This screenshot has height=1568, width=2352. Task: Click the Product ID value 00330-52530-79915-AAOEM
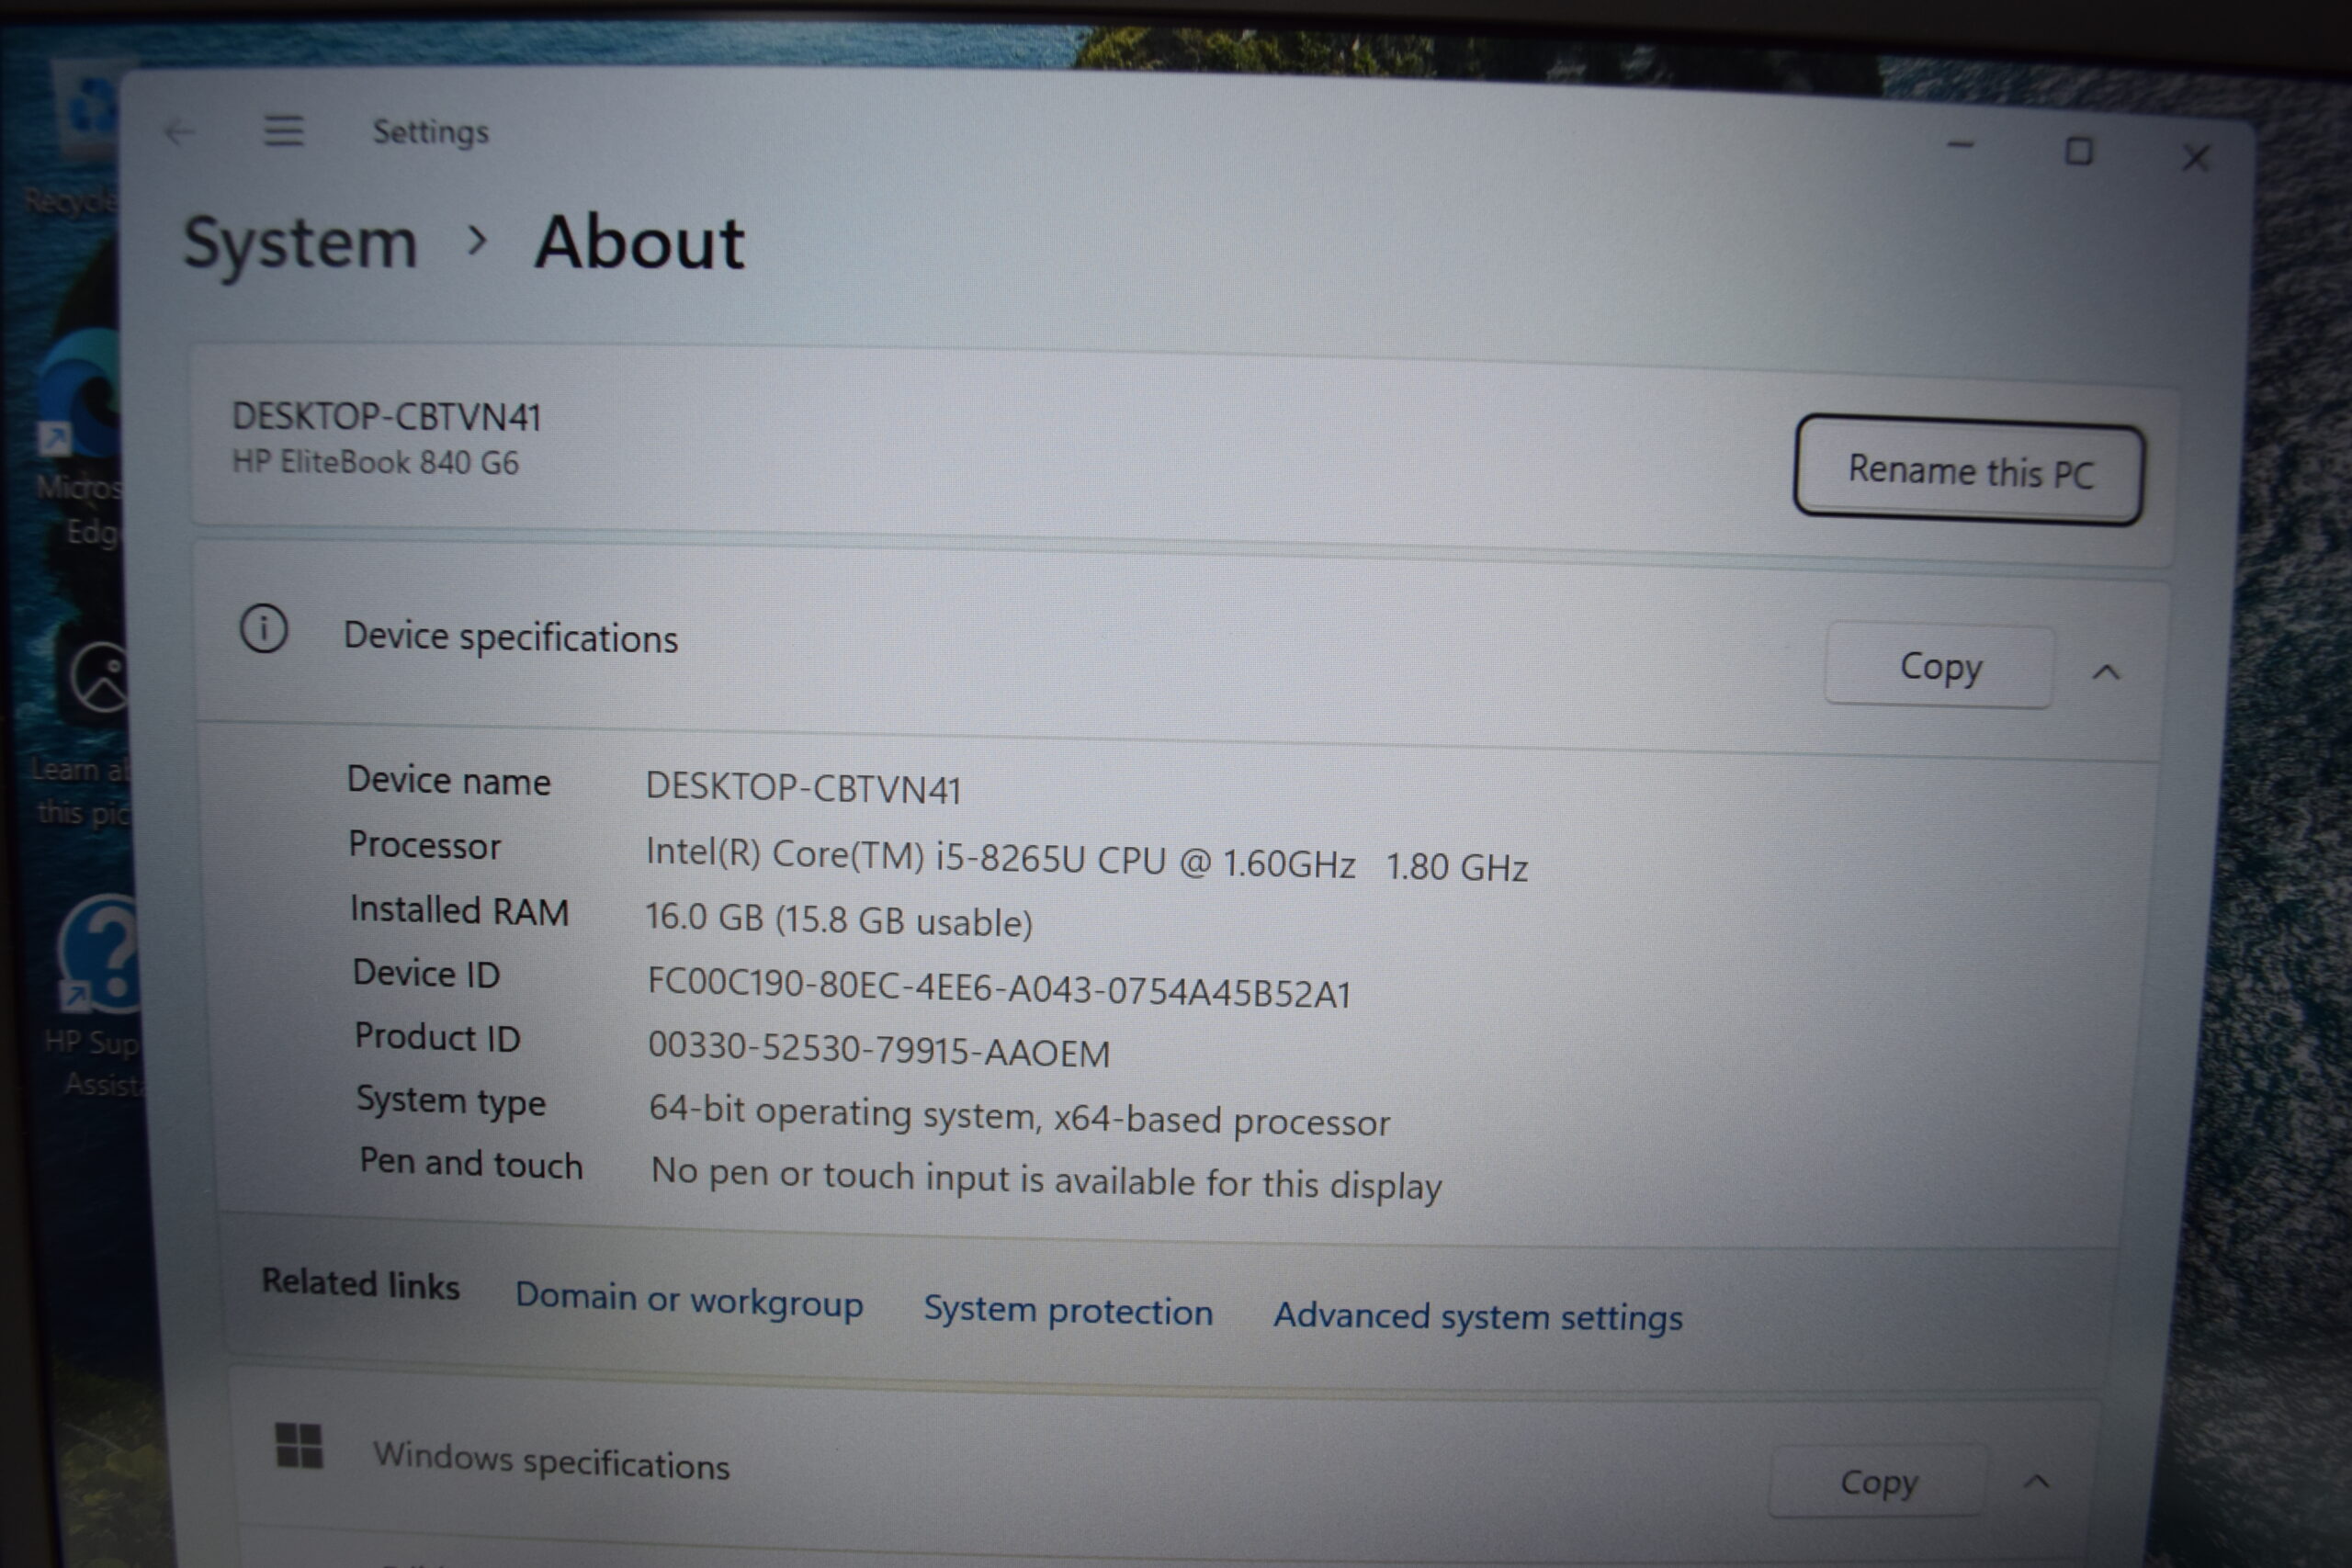[x=878, y=1049]
